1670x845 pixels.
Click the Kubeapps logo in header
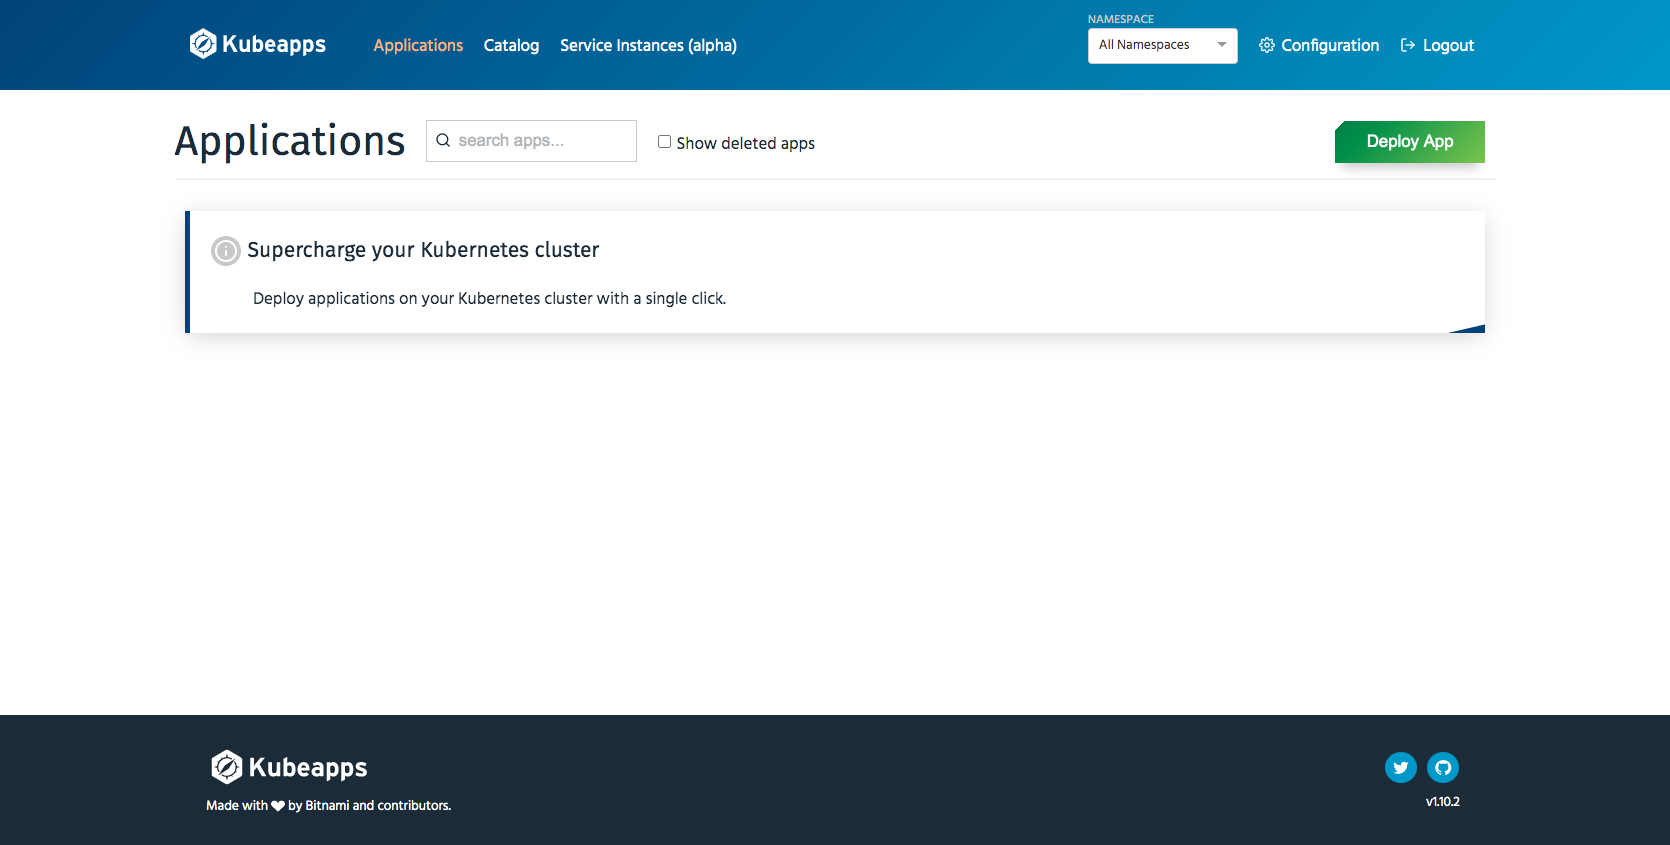(x=258, y=44)
